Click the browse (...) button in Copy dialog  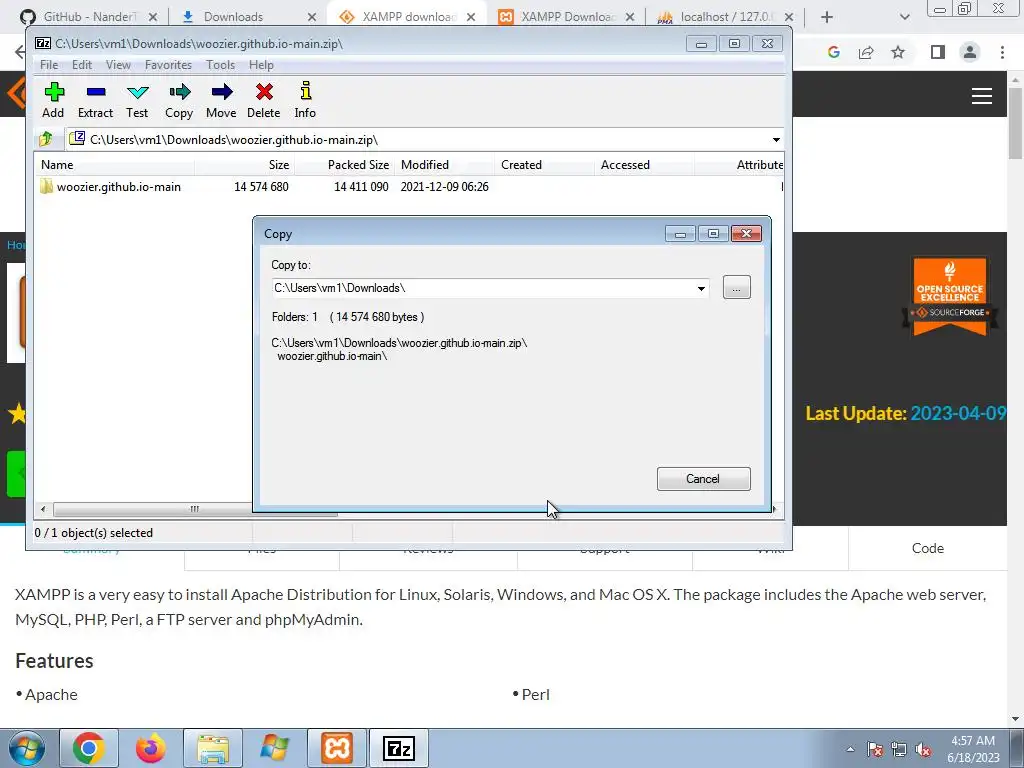(x=737, y=288)
